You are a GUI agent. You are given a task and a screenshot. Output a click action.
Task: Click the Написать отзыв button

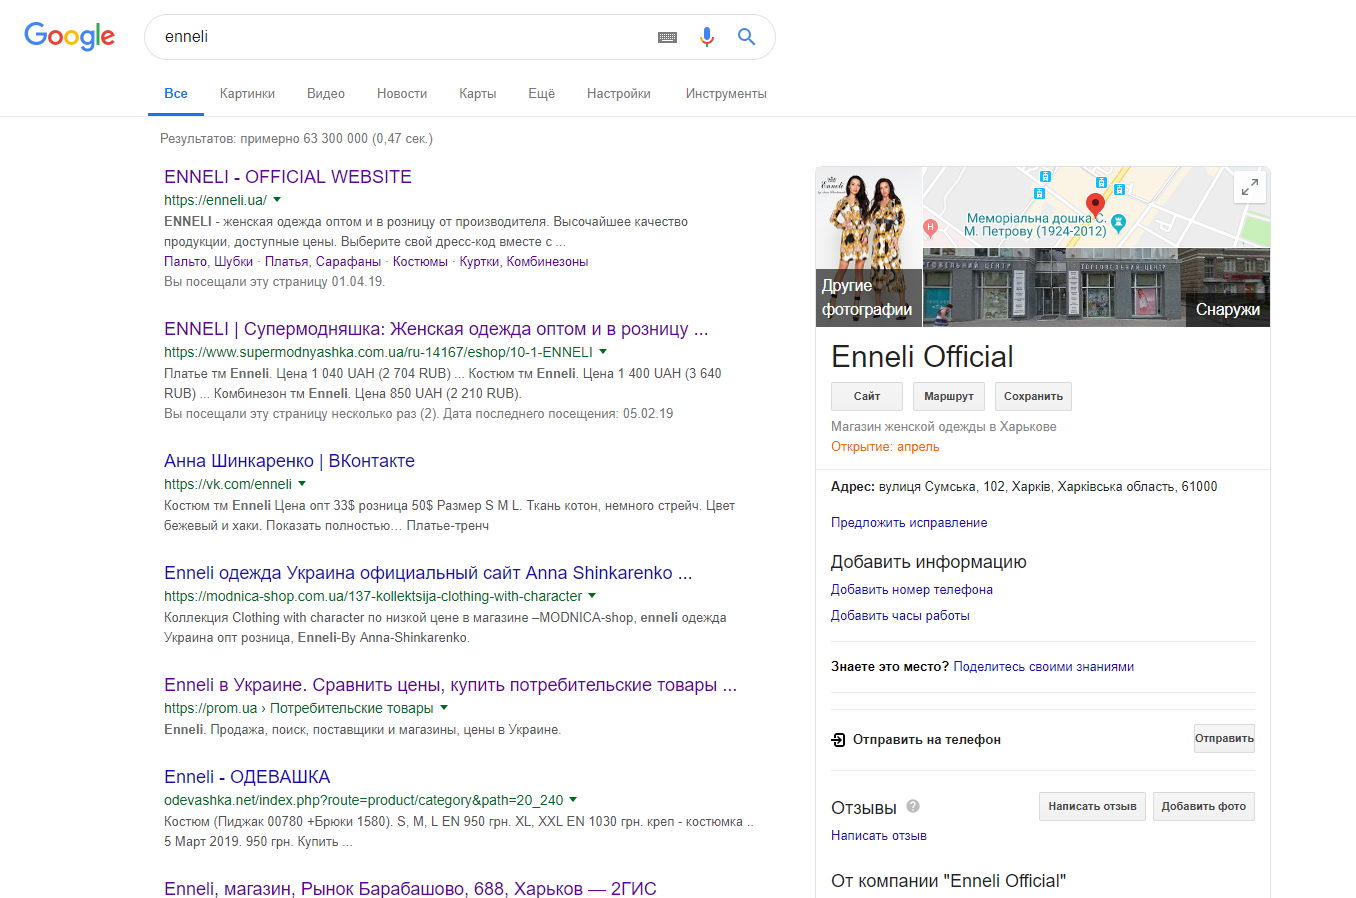tap(1092, 806)
